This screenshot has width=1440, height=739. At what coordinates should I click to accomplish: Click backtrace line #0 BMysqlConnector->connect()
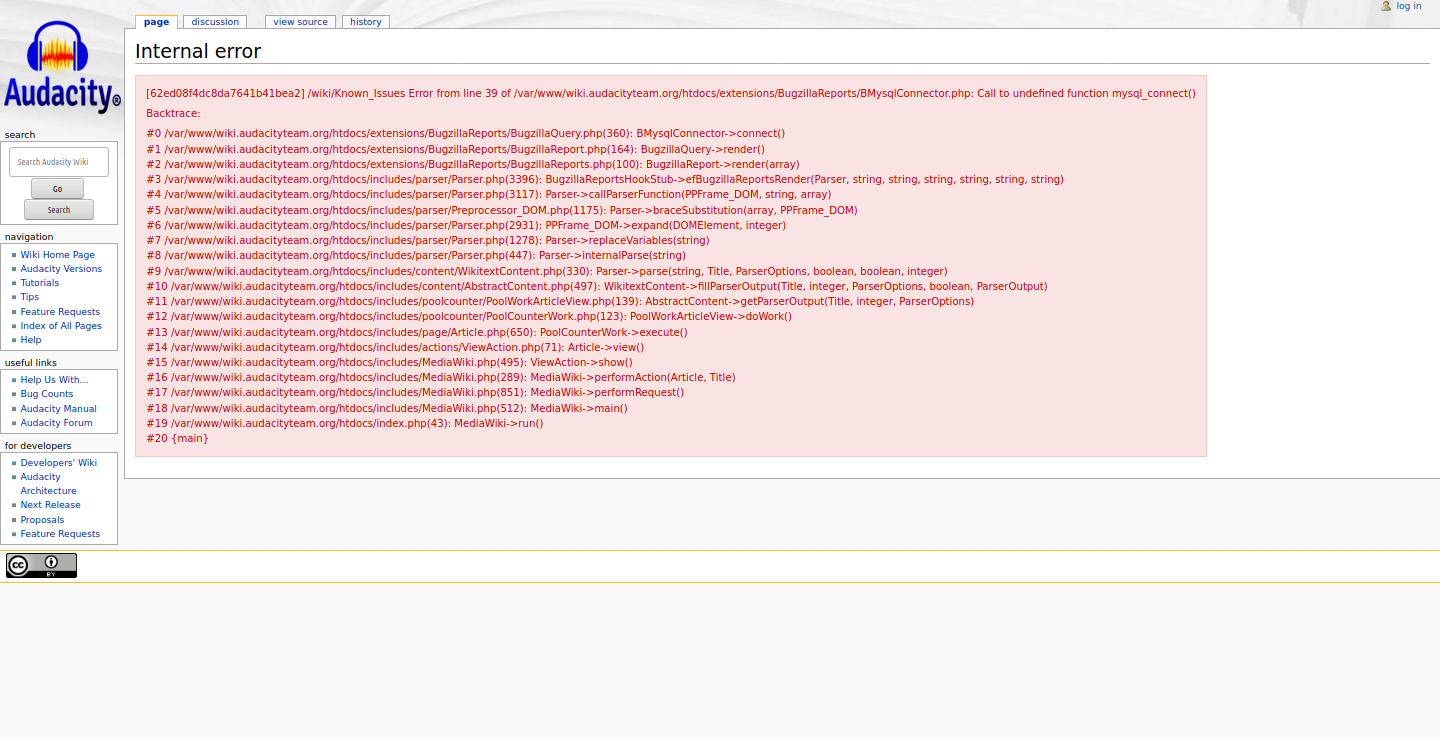pyautogui.click(x=466, y=133)
